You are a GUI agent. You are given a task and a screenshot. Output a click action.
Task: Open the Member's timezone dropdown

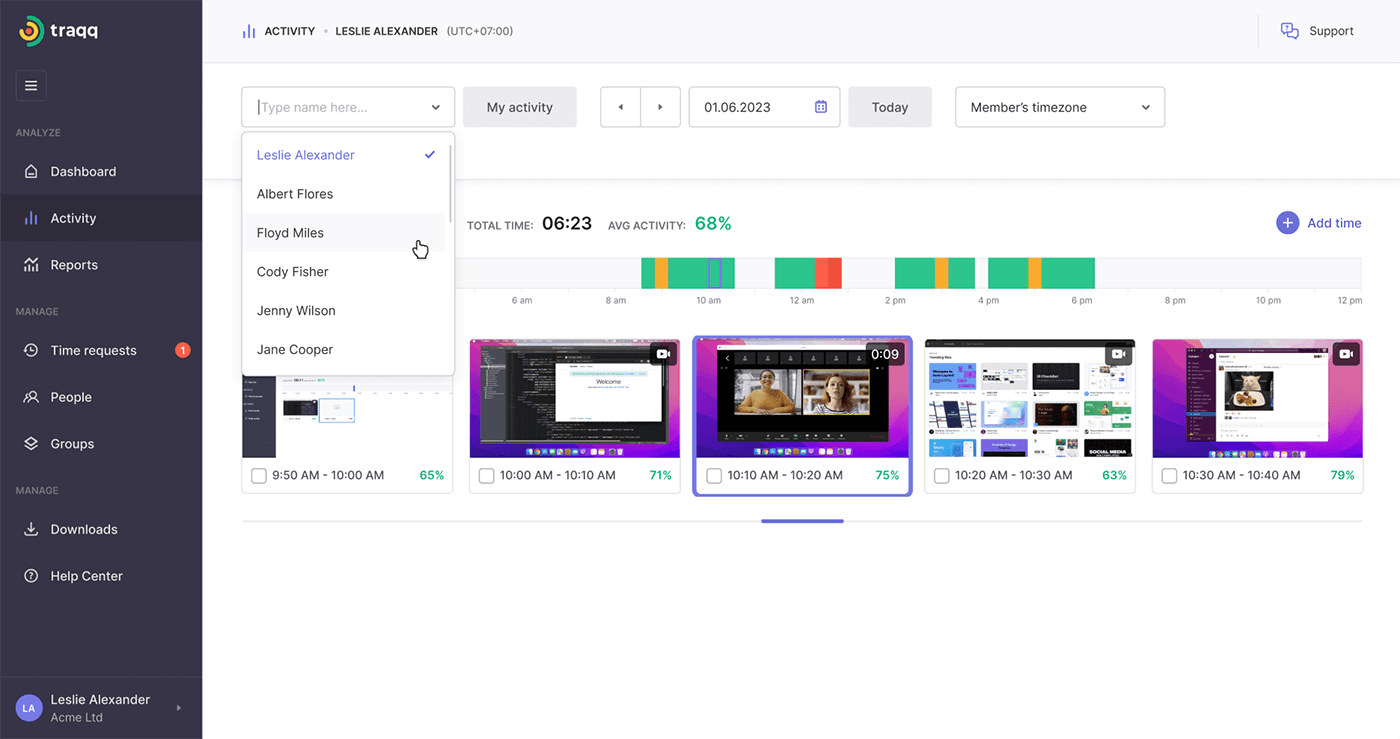1060,107
